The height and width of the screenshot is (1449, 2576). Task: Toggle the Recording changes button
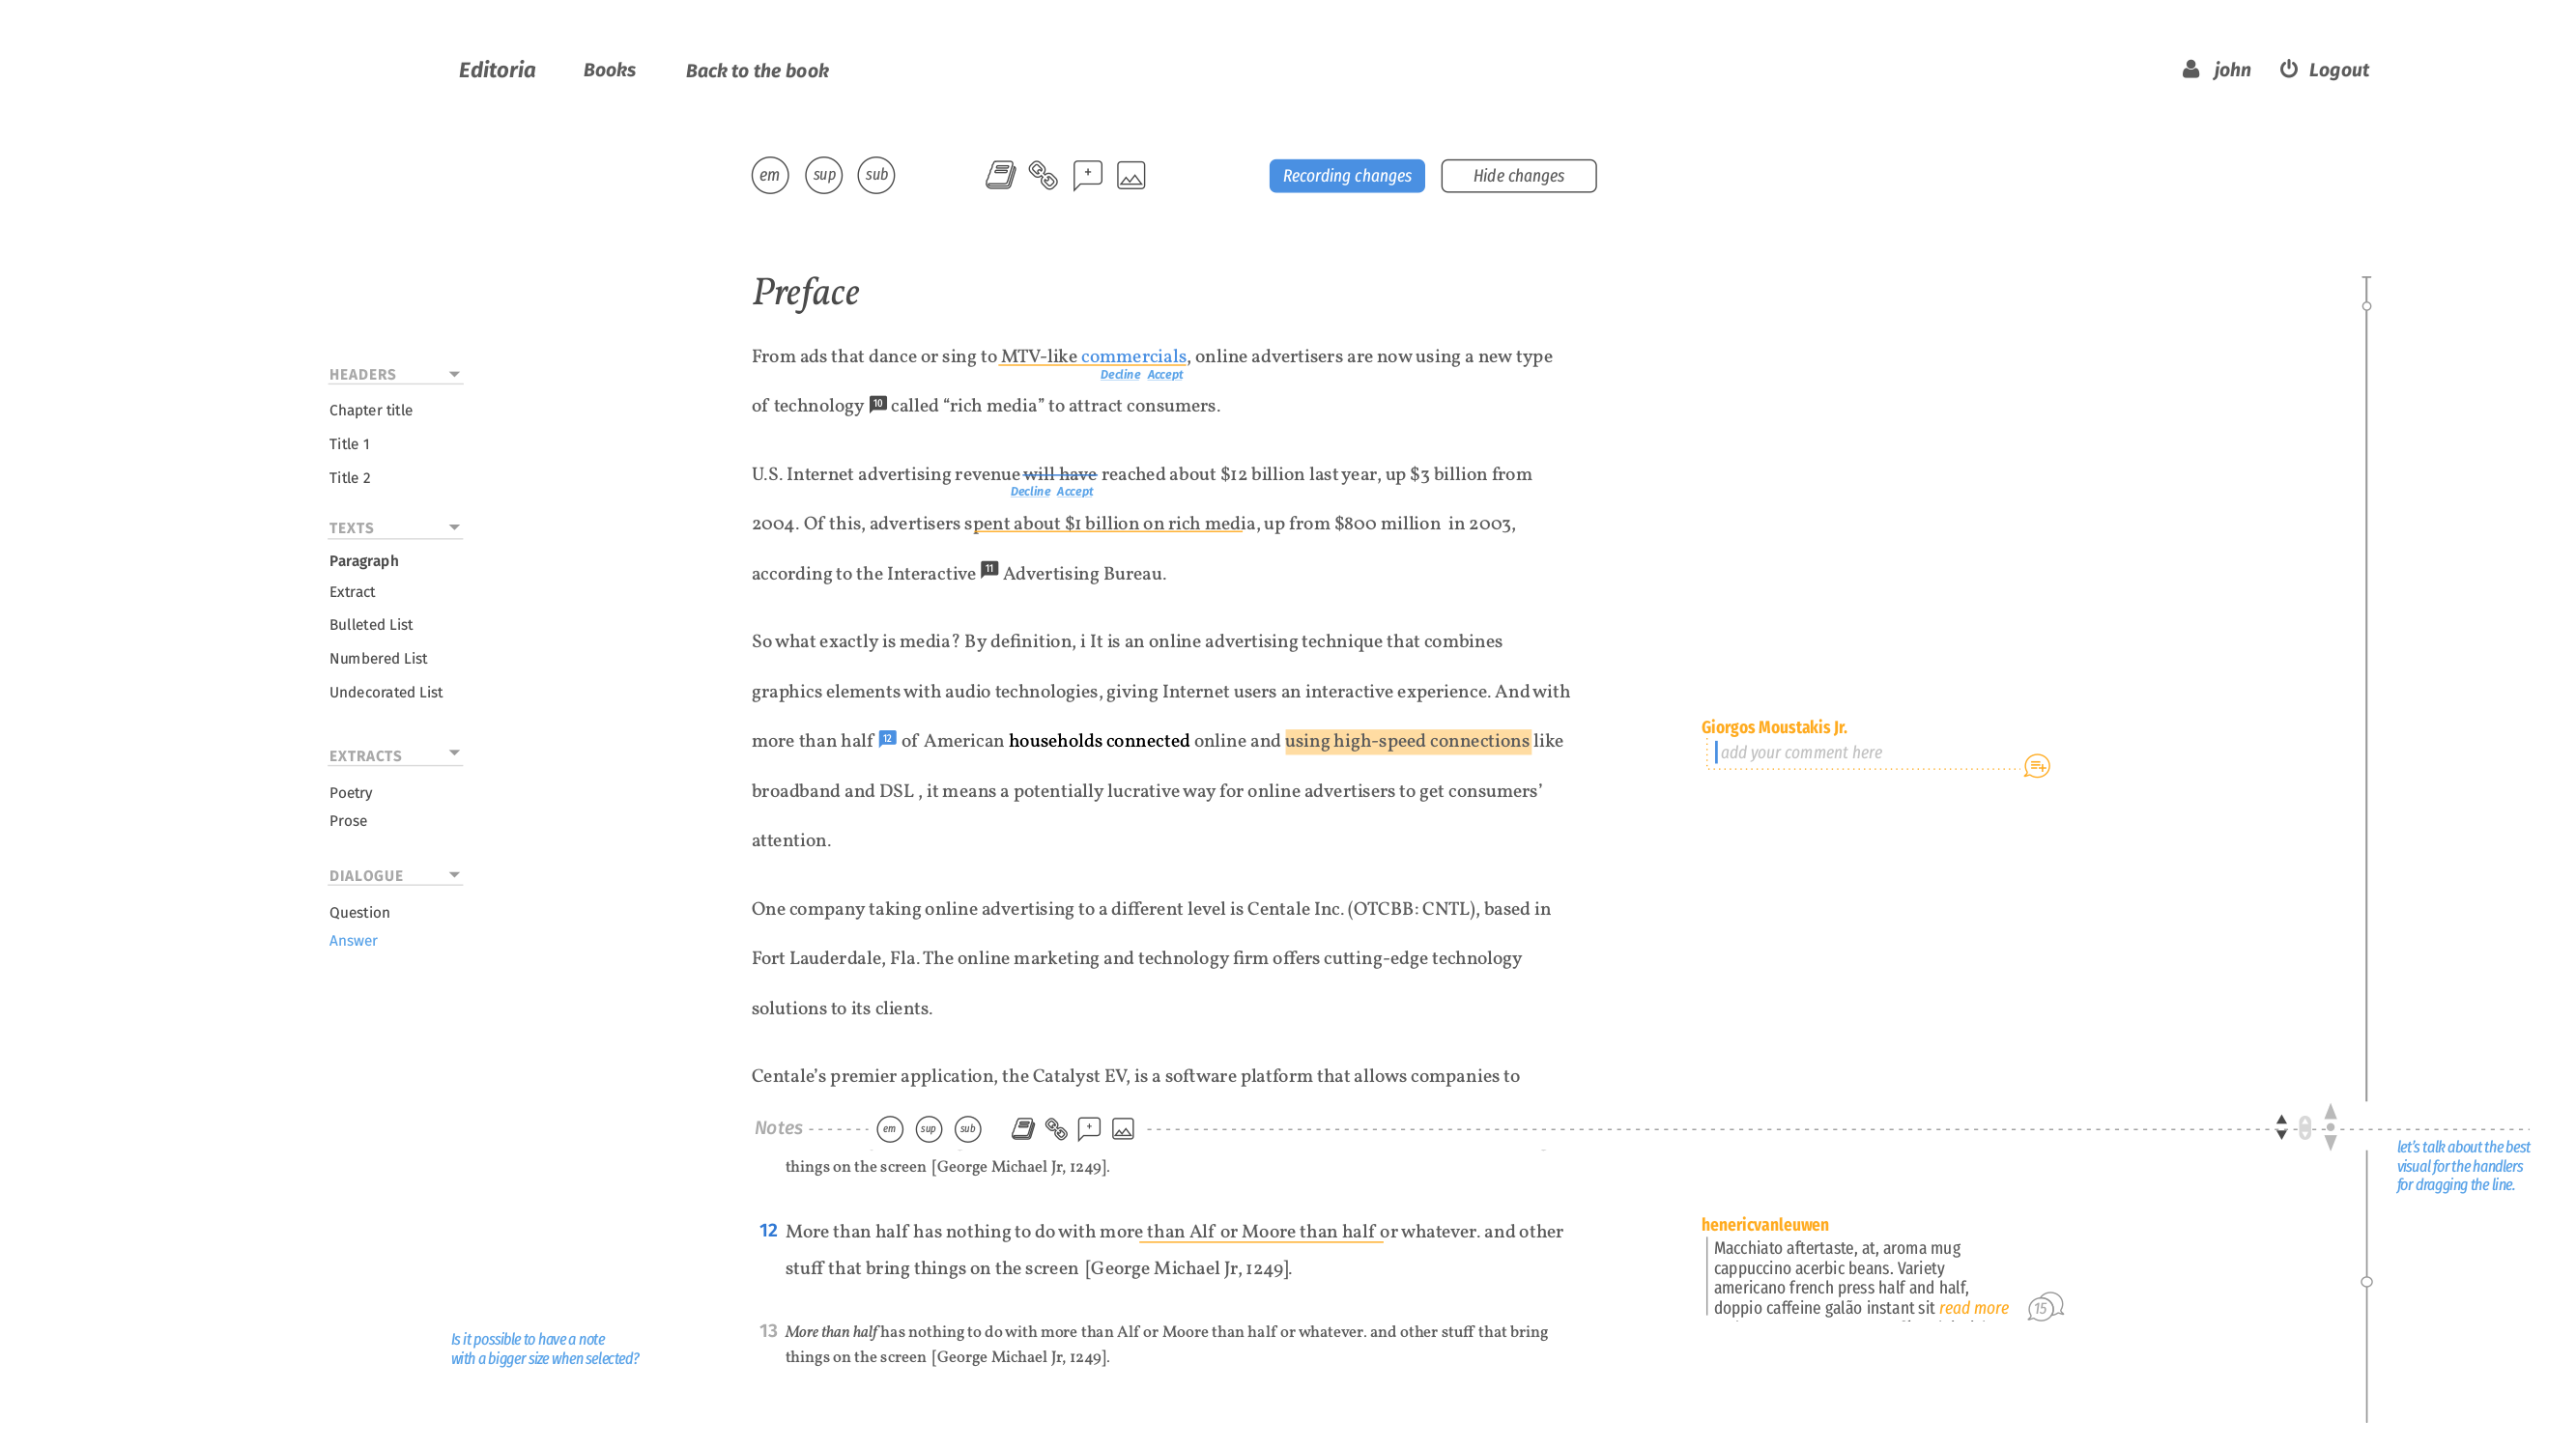point(1346,175)
